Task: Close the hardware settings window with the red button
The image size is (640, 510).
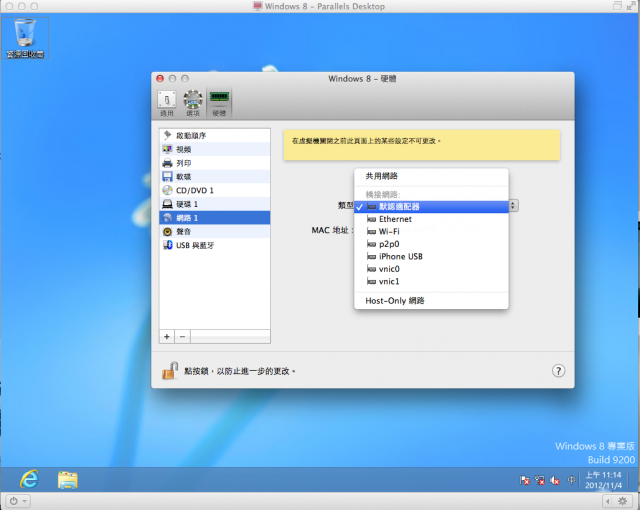Action: point(160,78)
